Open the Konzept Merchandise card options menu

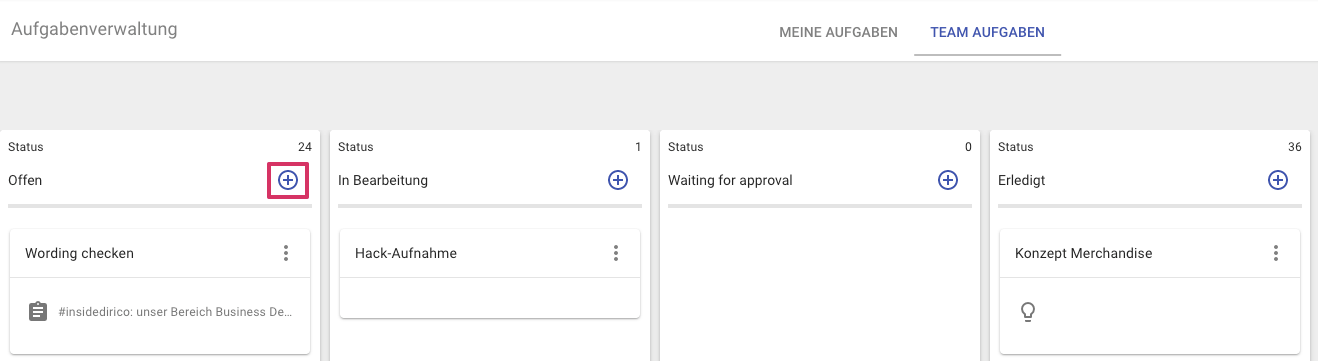coord(1276,253)
